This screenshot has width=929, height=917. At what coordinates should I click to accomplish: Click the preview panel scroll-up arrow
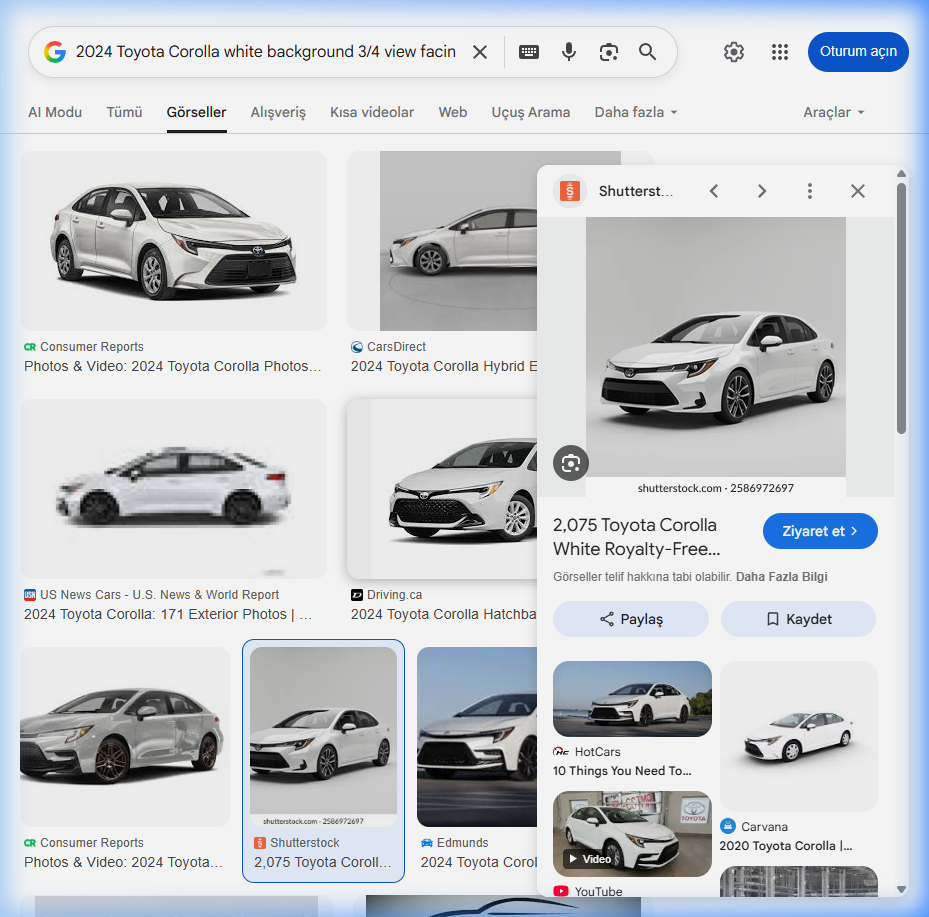901,174
